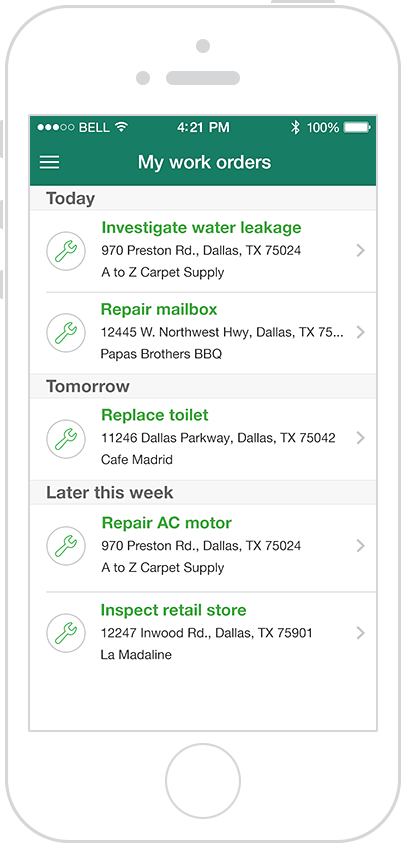401x843 pixels.
Task: Expand Repair mailbox order chevron
Action: (361, 332)
